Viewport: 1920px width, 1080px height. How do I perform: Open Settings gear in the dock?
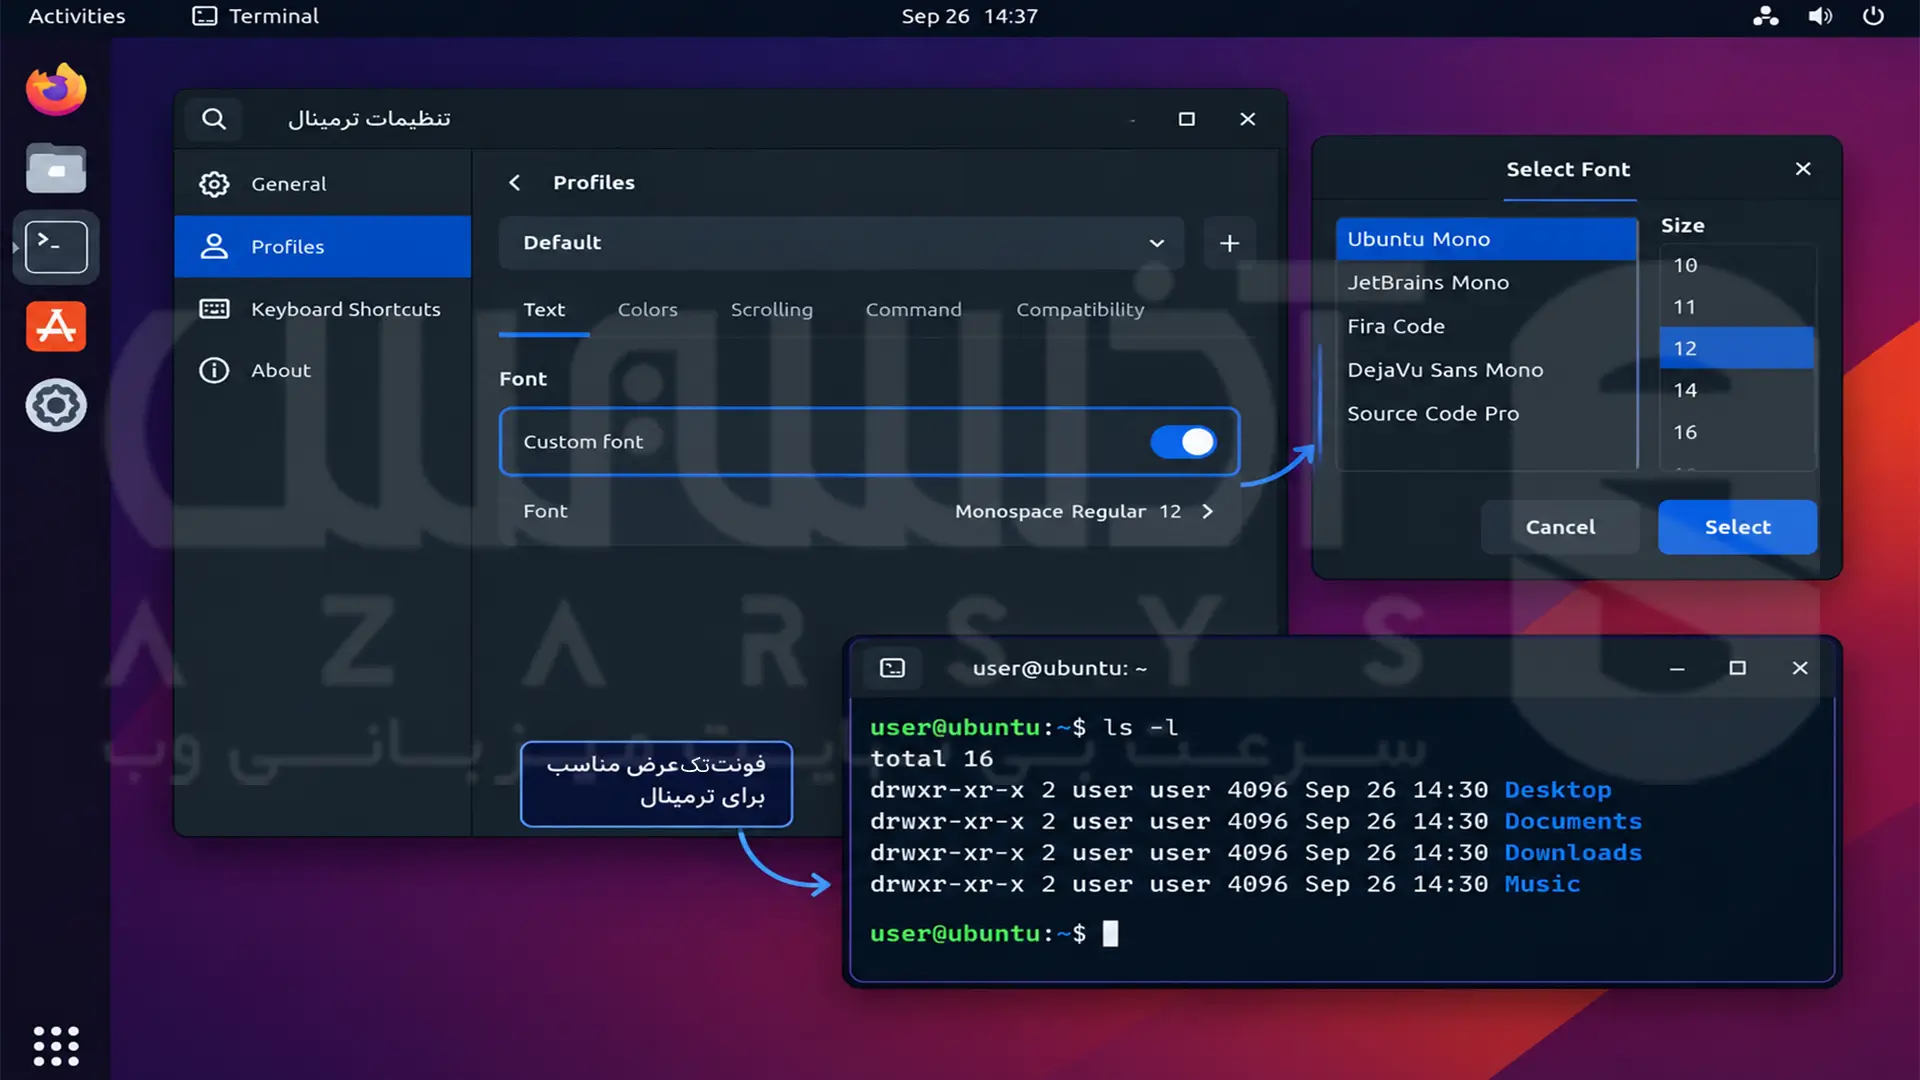pyautogui.click(x=56, y=405)
